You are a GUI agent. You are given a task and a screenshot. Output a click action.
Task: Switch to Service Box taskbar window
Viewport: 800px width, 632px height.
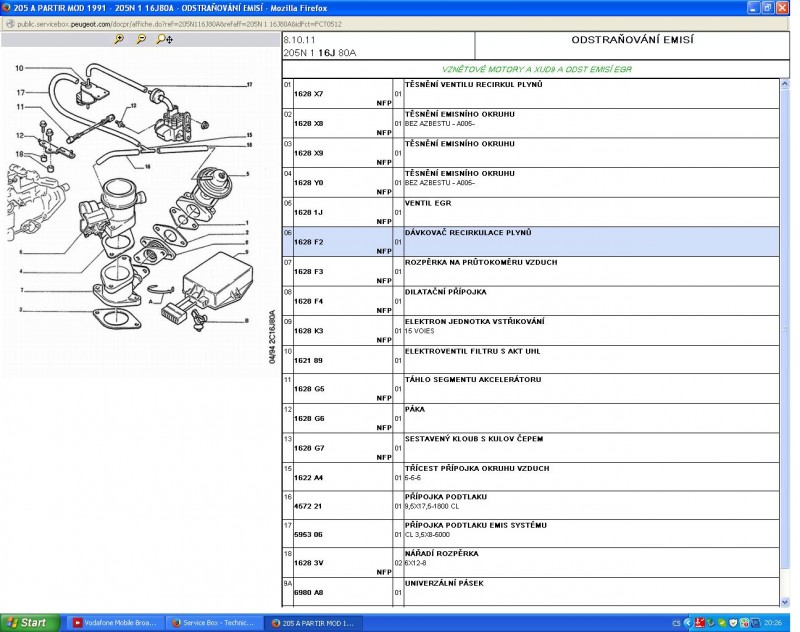click(214, 622)
